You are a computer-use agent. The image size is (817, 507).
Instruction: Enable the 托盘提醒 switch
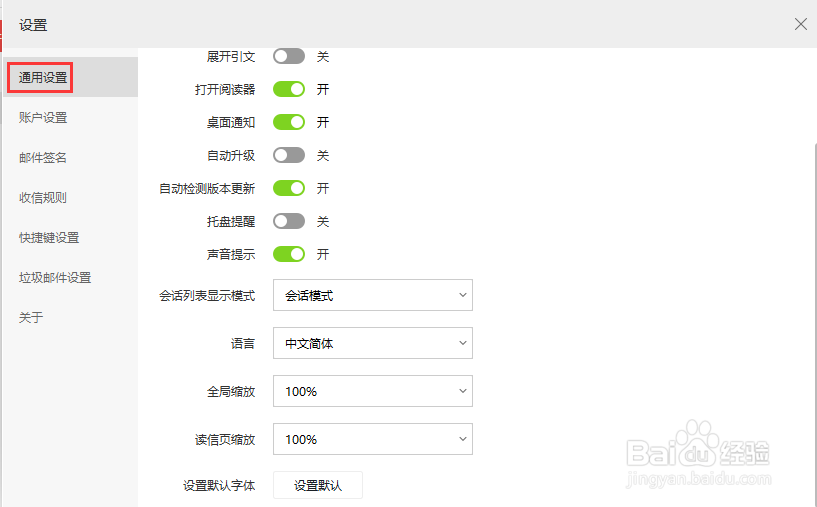[x=289, y=221]
